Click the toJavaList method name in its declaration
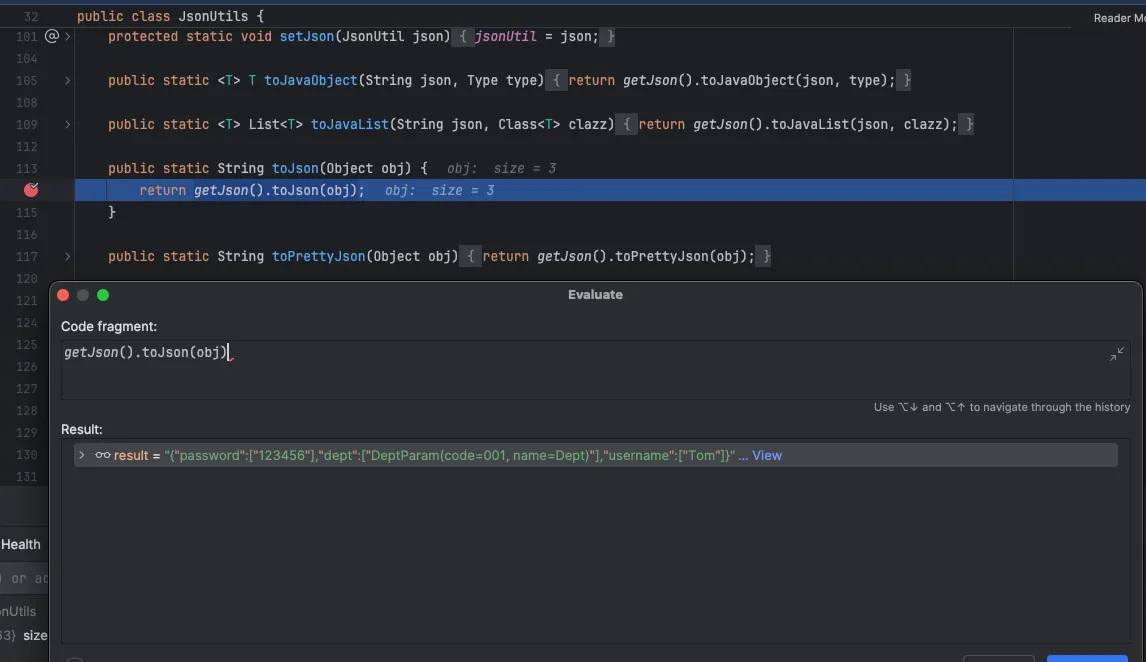 pyautogui.click(x=349, y=124)
